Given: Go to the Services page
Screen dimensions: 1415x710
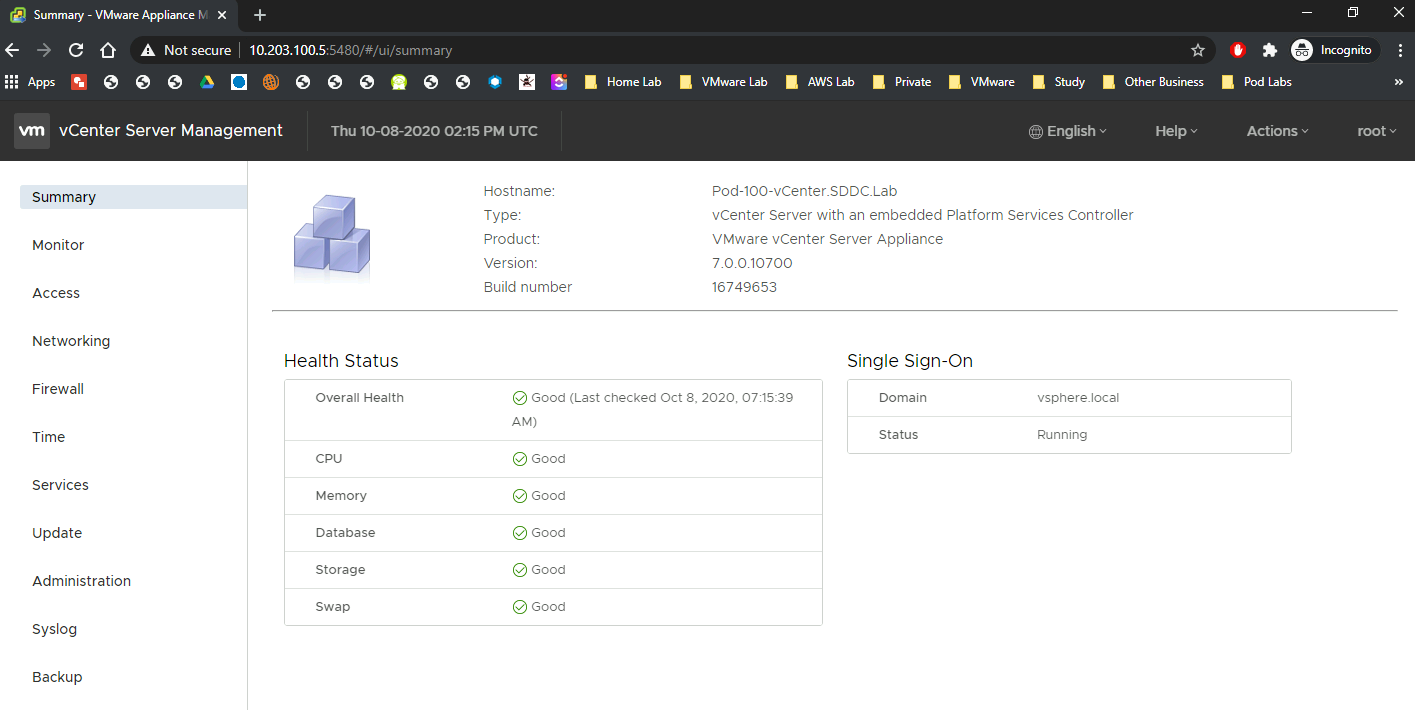Looking at the screenshot, I should coord(60,485).
